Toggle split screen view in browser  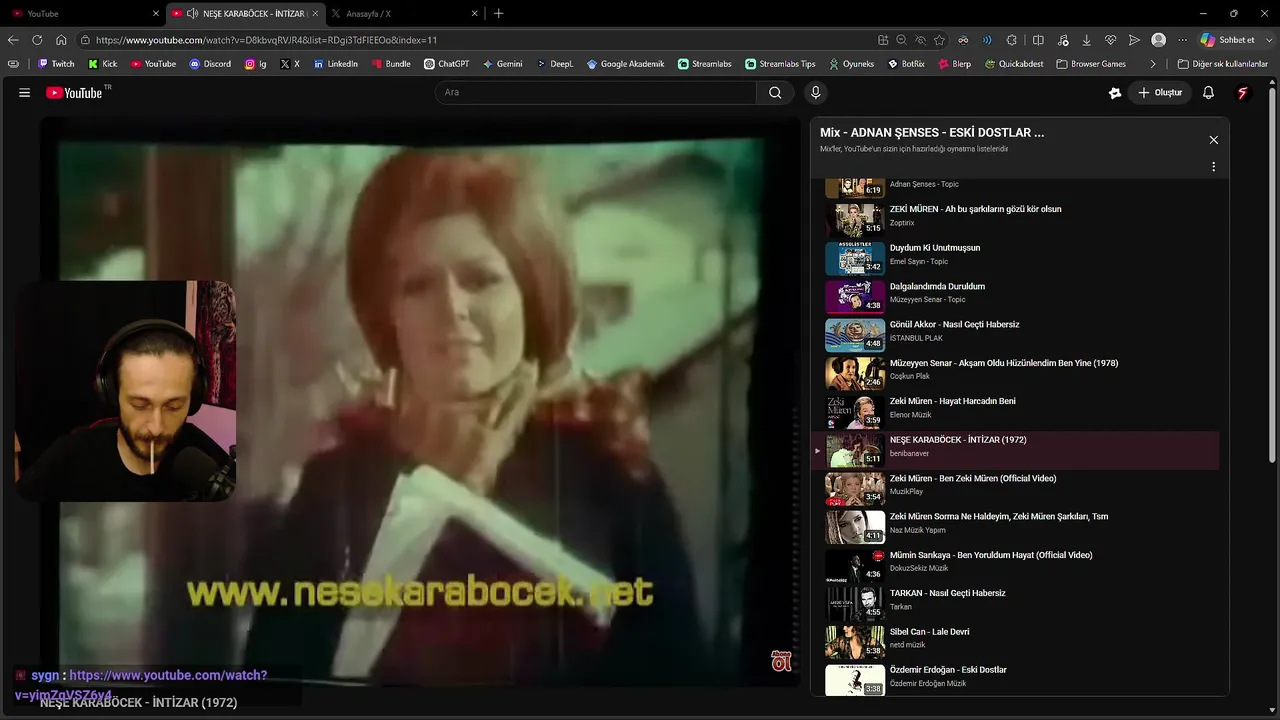tap(1038, 40)
